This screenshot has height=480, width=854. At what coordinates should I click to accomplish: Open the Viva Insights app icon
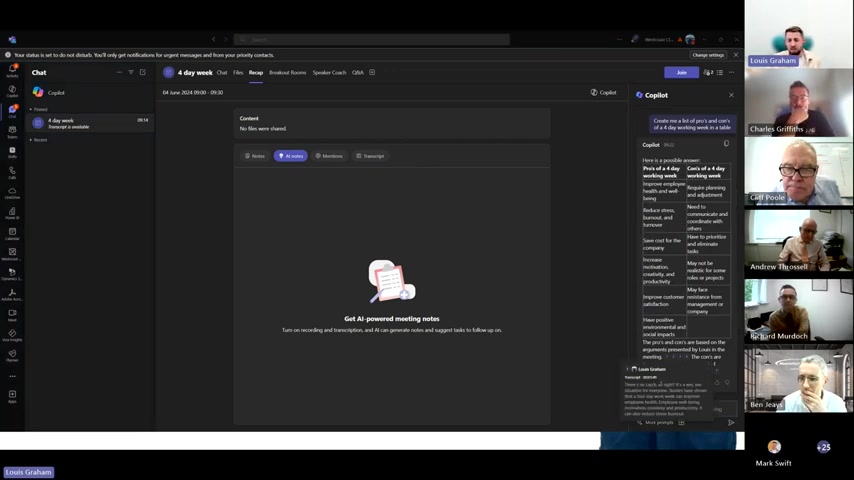pos(12,335)
